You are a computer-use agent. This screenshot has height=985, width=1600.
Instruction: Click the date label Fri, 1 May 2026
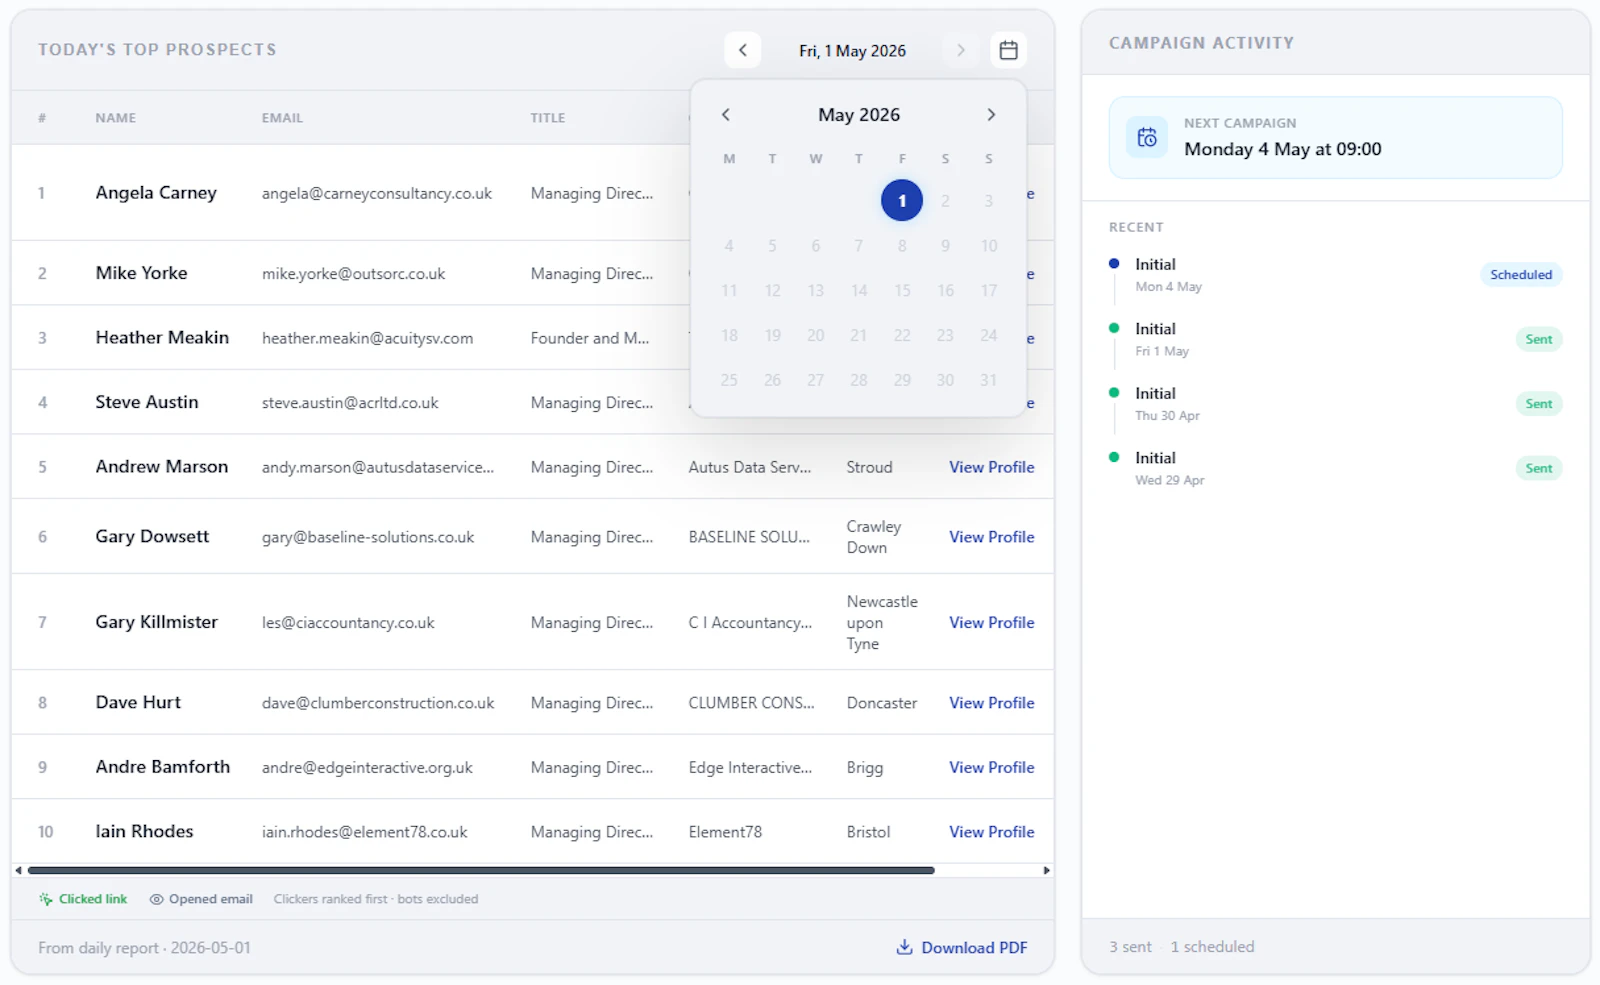click(852, 51)
